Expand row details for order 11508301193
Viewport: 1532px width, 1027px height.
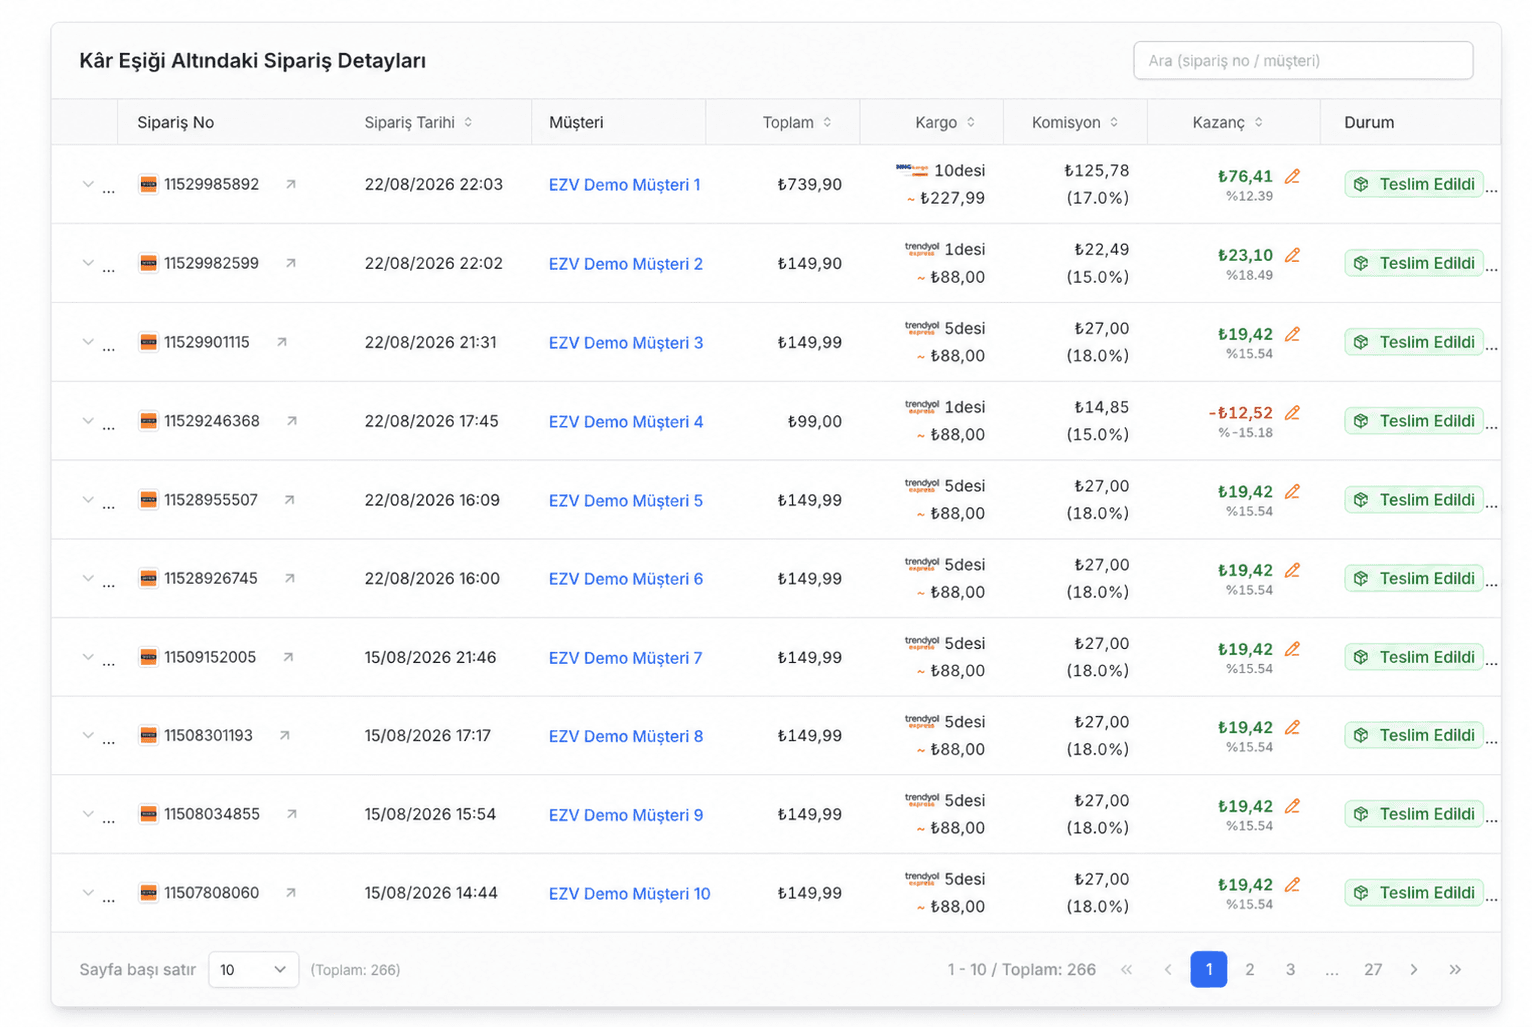(88, 735)
